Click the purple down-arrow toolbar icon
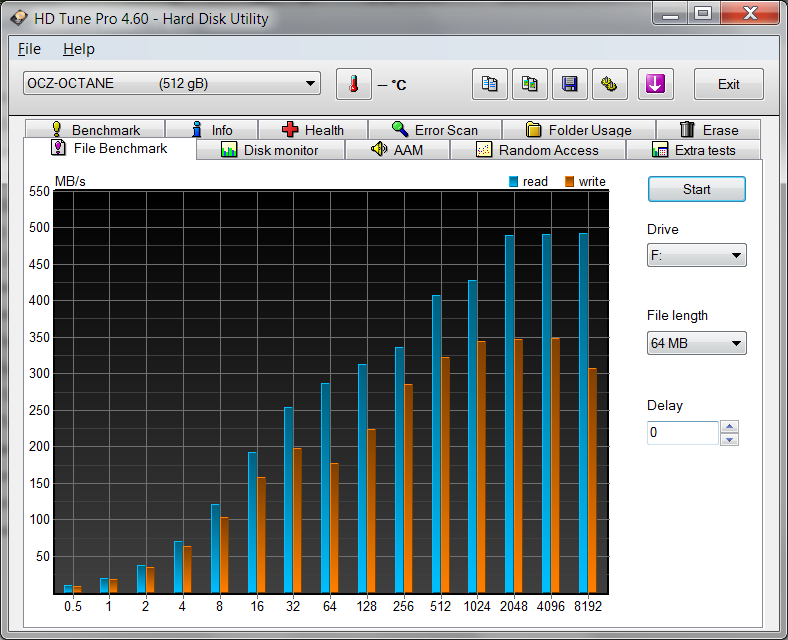This screenshot has width=788, height=640. click(655, 84)
